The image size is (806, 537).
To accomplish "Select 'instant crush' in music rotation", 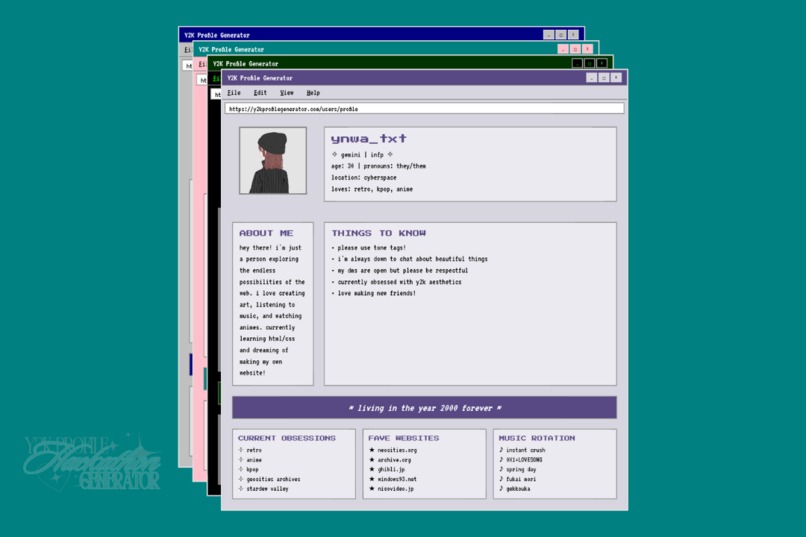I will (522, 450).
